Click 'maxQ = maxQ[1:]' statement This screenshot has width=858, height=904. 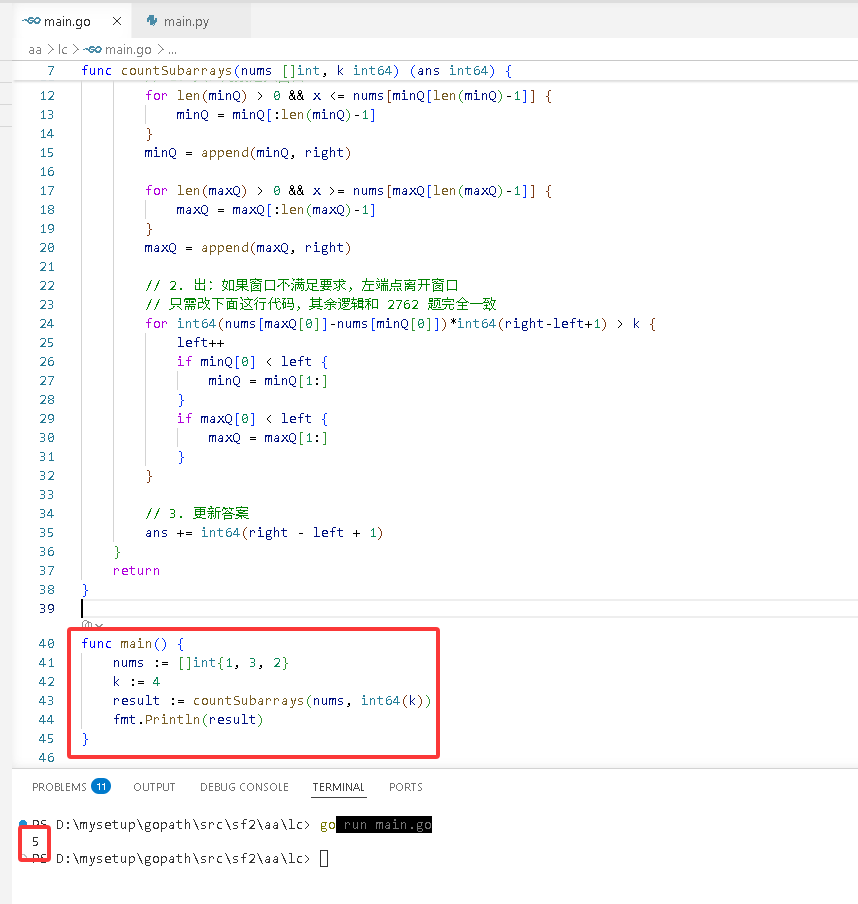point(268,438)
